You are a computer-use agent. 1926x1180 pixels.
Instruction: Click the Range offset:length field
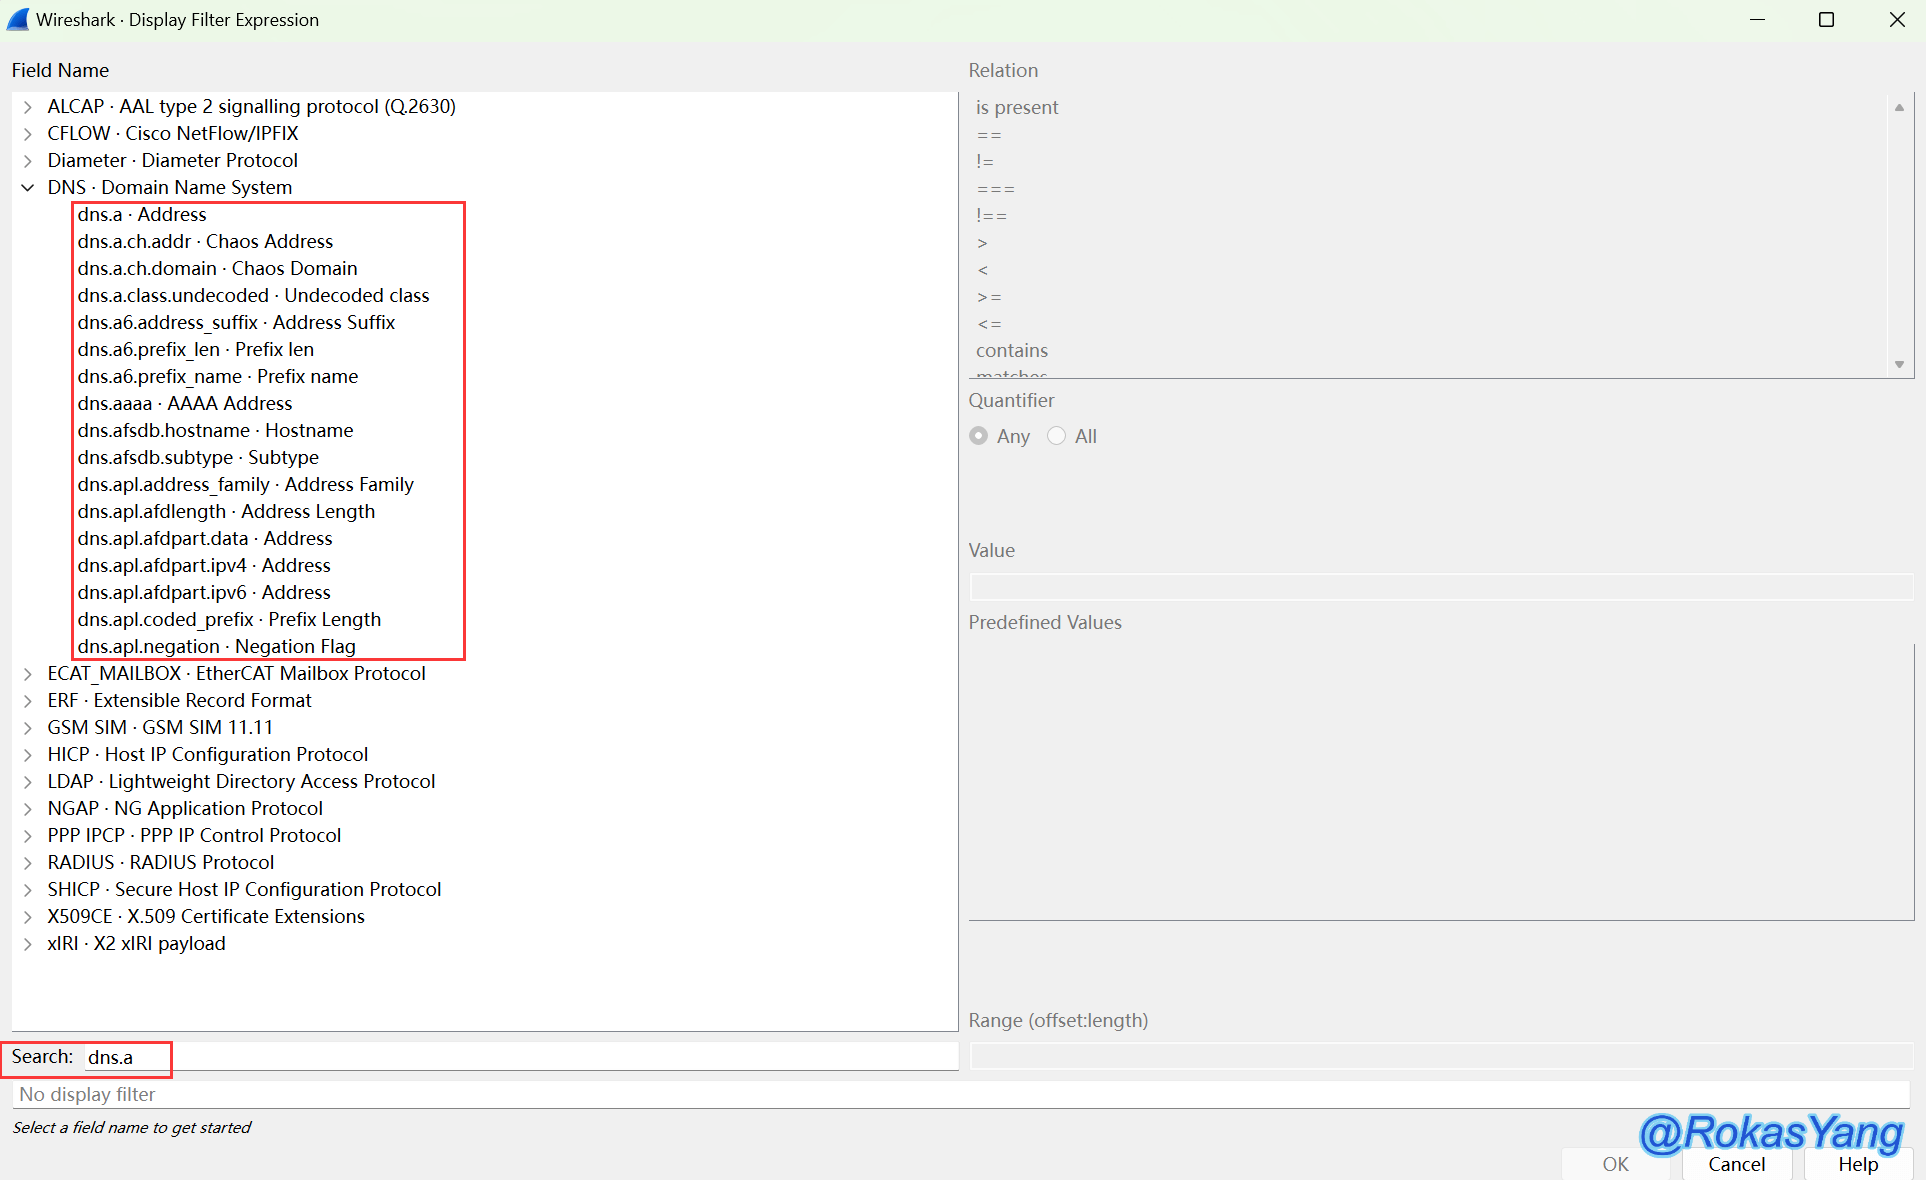(1440, 1056)
